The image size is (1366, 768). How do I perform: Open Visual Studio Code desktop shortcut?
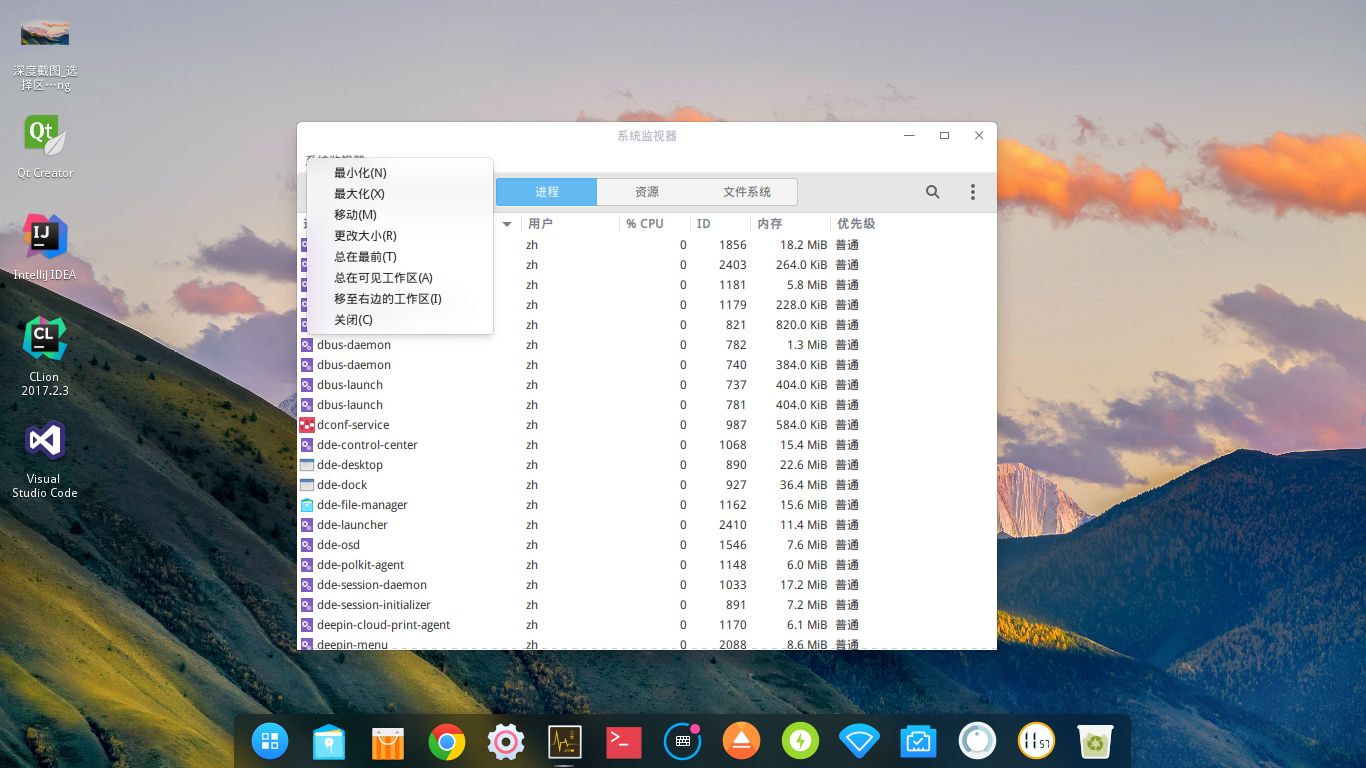[x=45, y=459]
